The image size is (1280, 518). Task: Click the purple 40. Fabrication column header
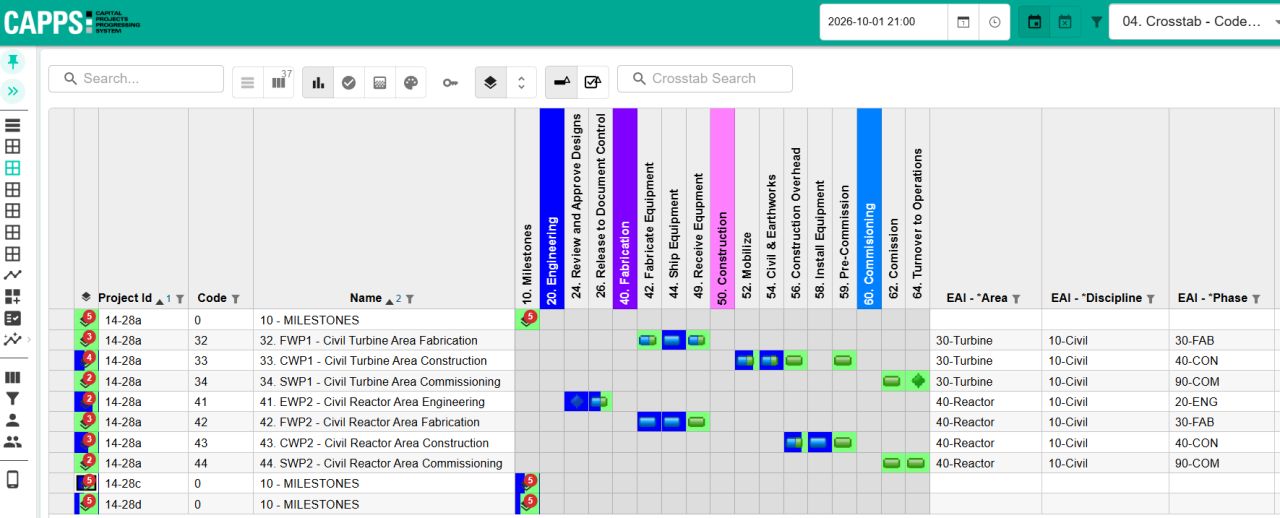[x=625, y=208]
